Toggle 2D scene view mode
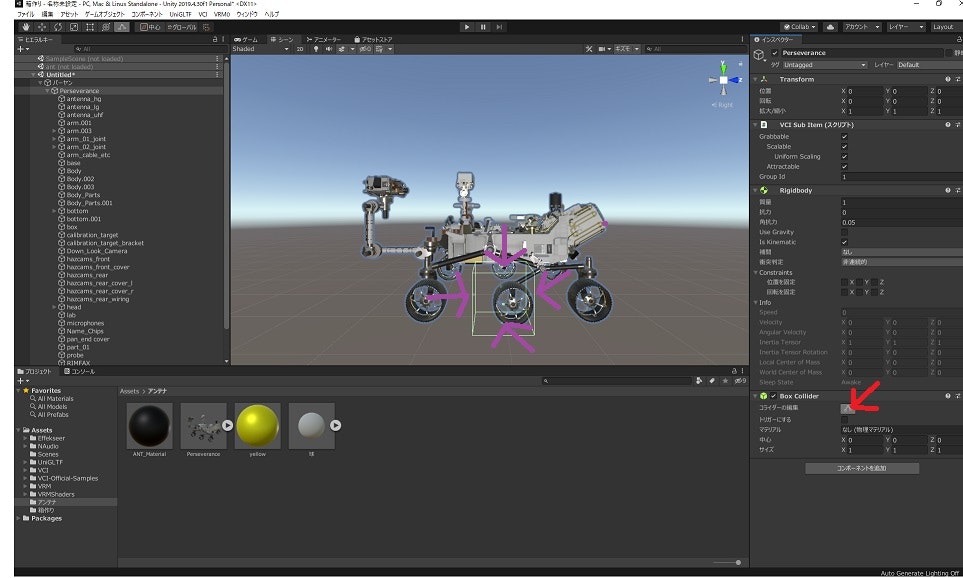963x578 pixels. coord(300,49)
